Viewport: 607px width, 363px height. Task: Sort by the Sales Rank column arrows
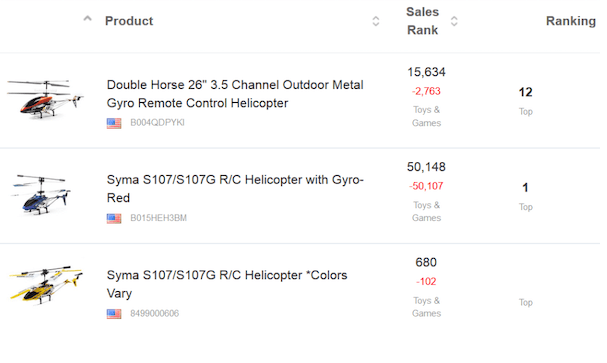click(454, 21)
